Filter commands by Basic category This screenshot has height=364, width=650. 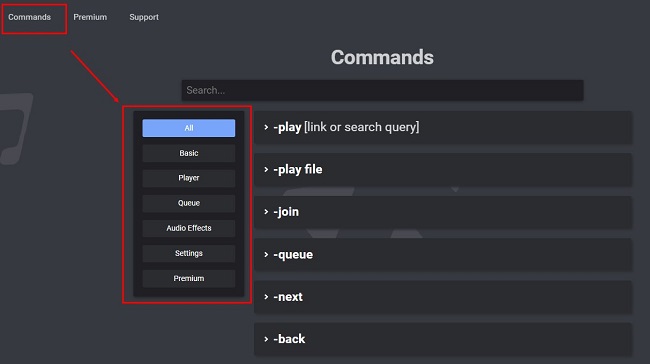coord(189,153)
